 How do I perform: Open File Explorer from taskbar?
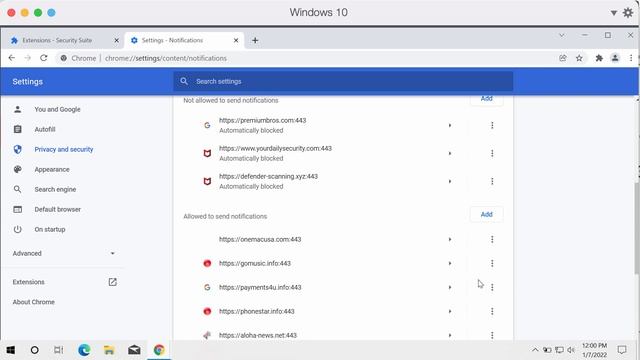point(109,350)
